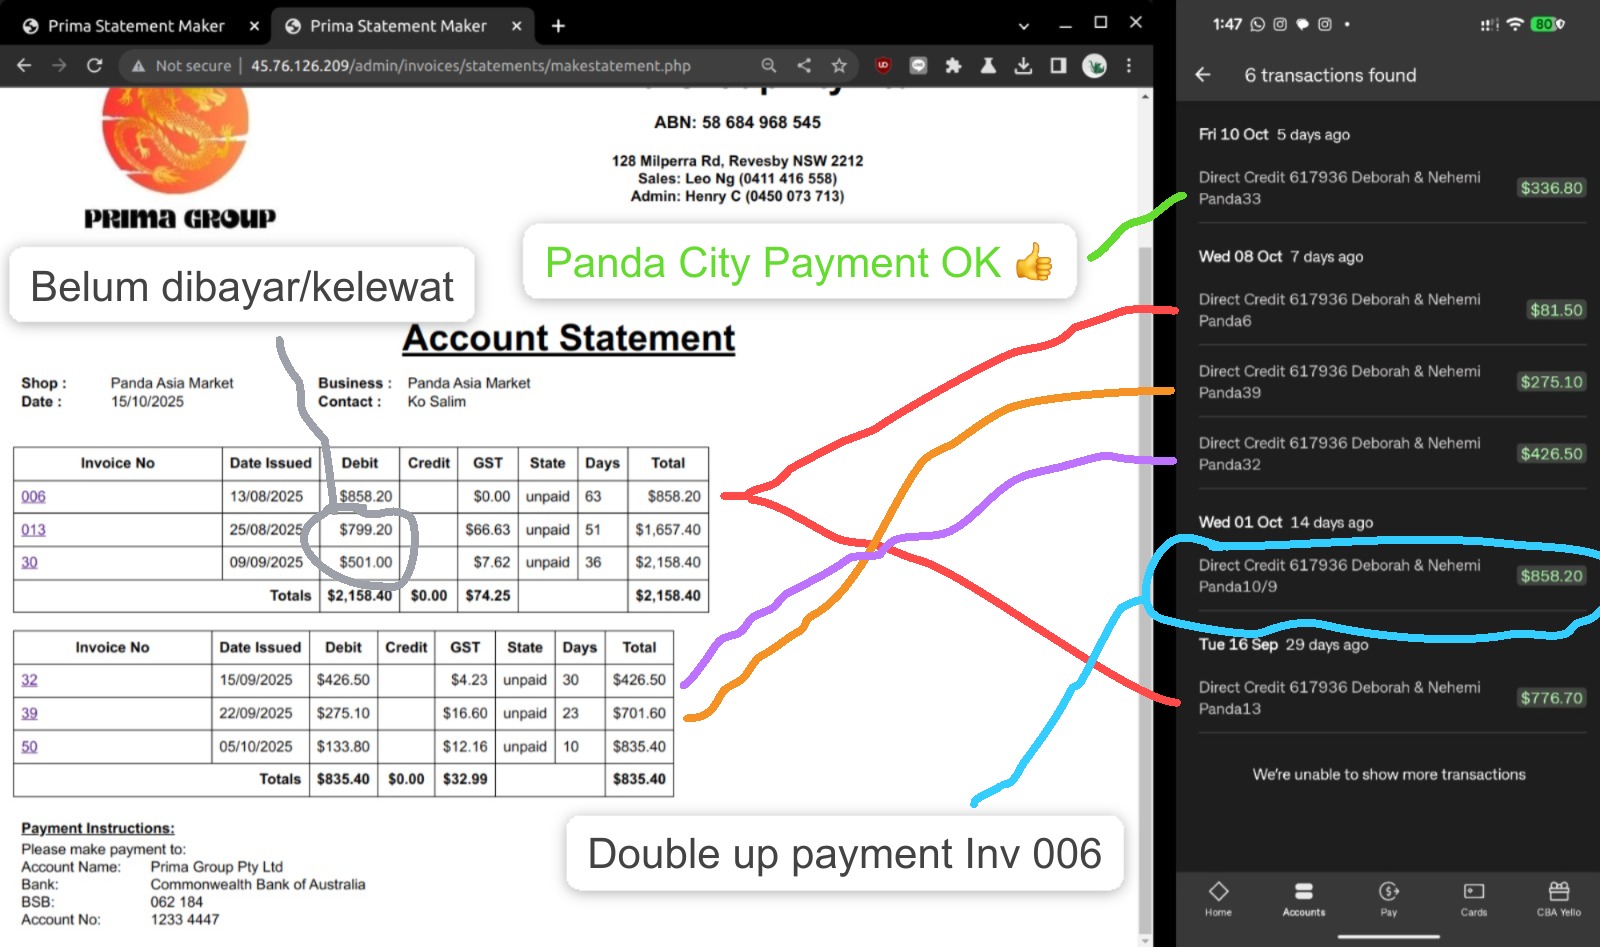Open the Chrome three-dot menu

pyautogui.click(x=1129, y=66)
